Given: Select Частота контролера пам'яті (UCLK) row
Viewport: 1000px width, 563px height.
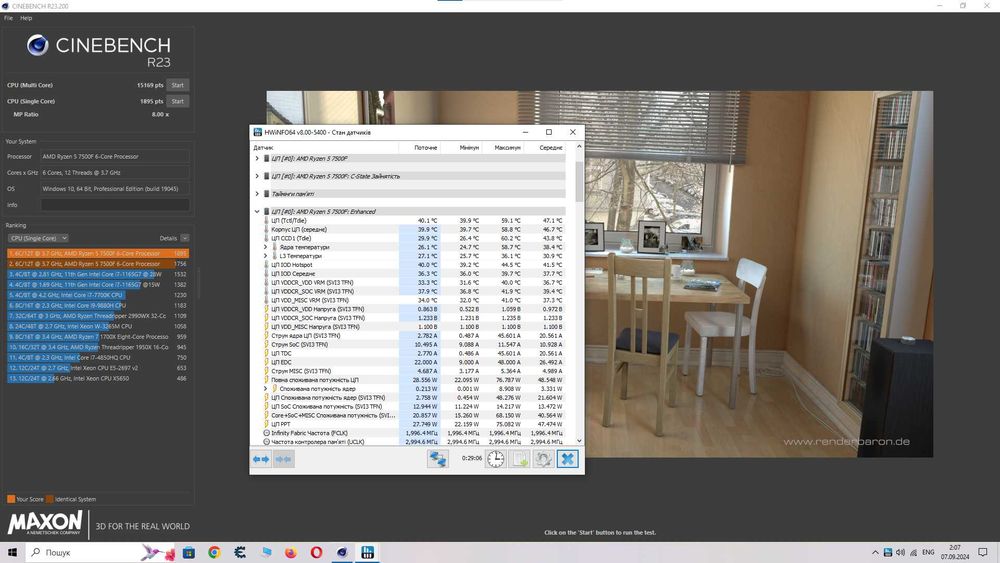Looking at the screenshot, I should [413, 442].
